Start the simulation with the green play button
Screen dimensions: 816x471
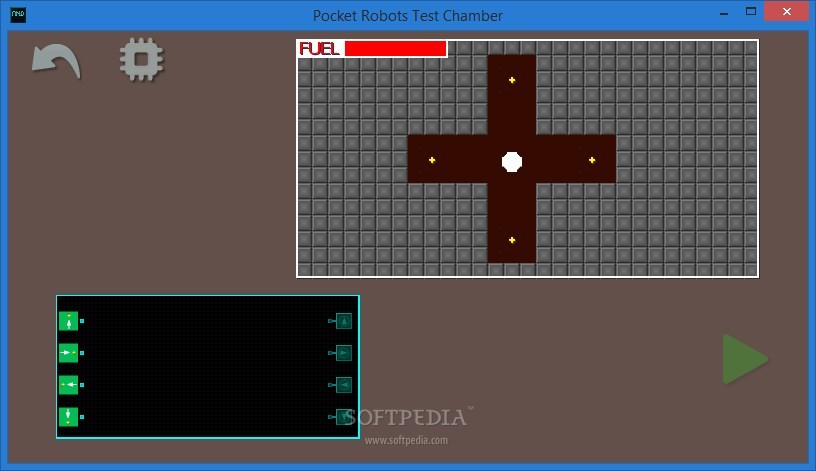(745, 359)
